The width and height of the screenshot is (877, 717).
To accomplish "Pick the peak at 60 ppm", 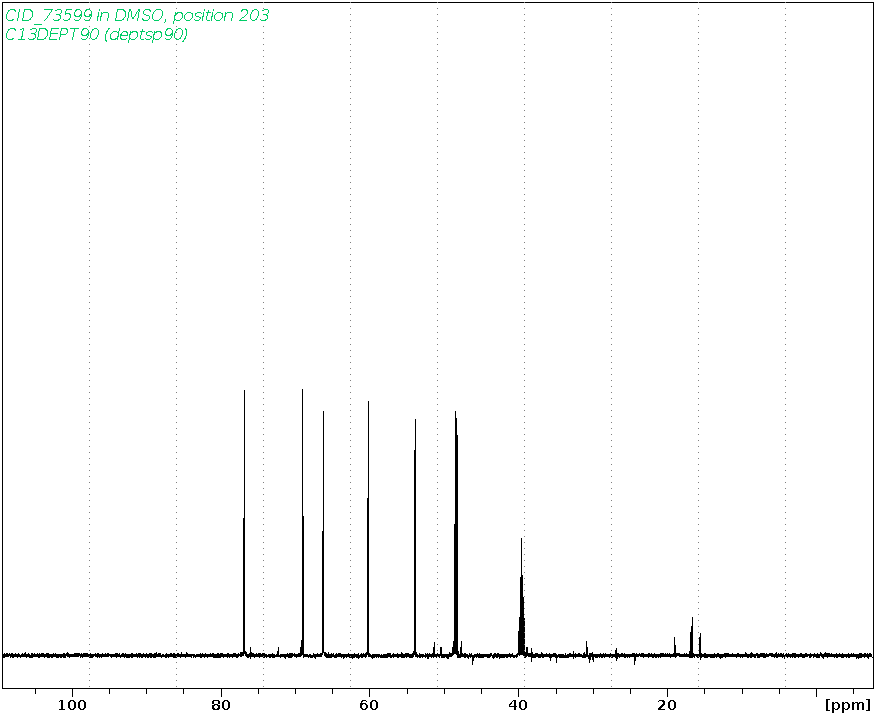I will click(368, 527).
